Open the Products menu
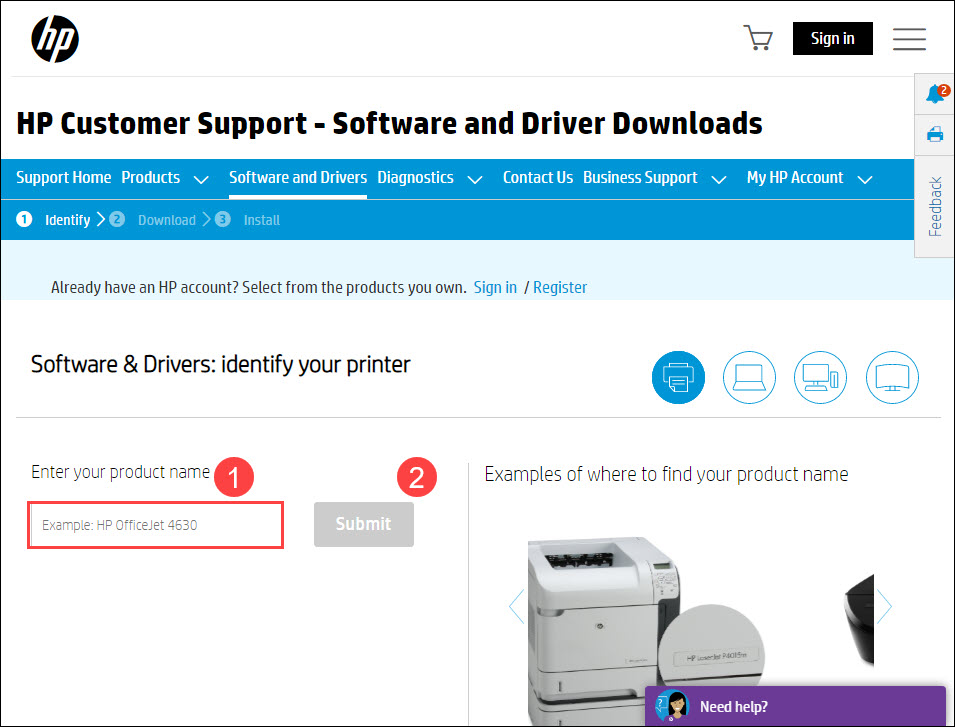This screenshot has height=727, width=955. pyautogui.click(x=150, y=177)
